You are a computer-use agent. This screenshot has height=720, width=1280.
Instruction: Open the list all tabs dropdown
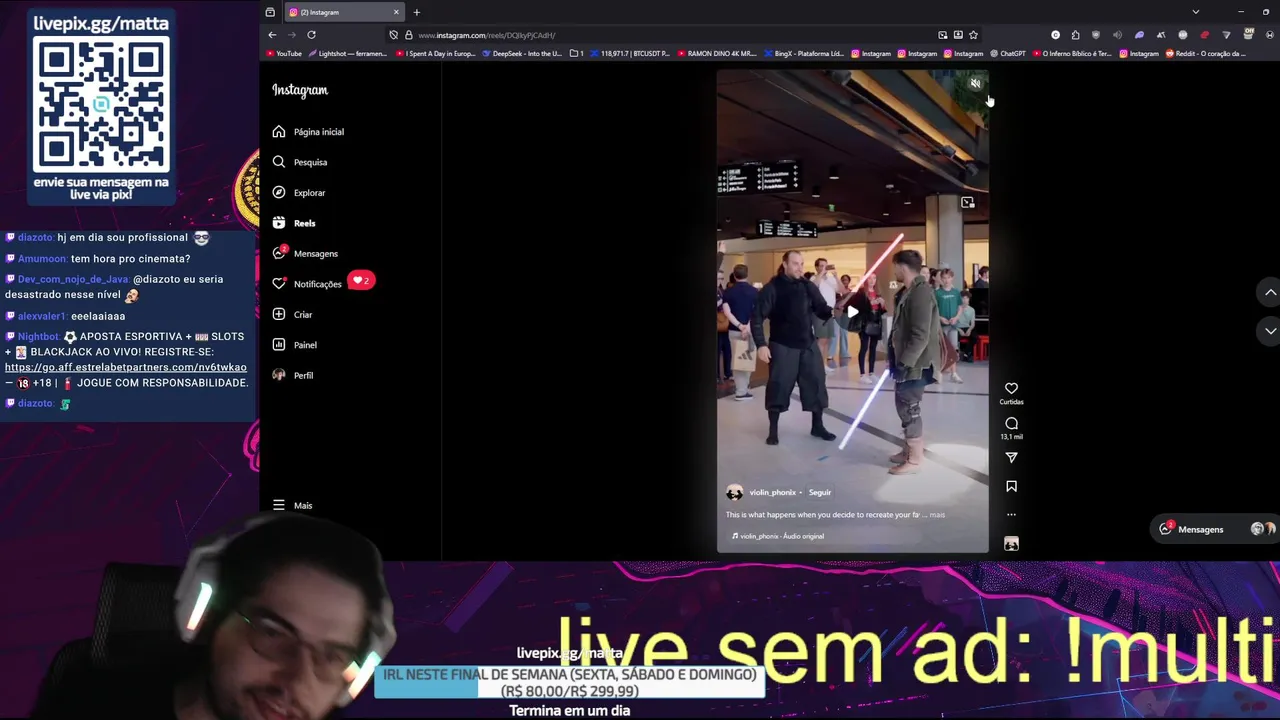(1195, 12)
